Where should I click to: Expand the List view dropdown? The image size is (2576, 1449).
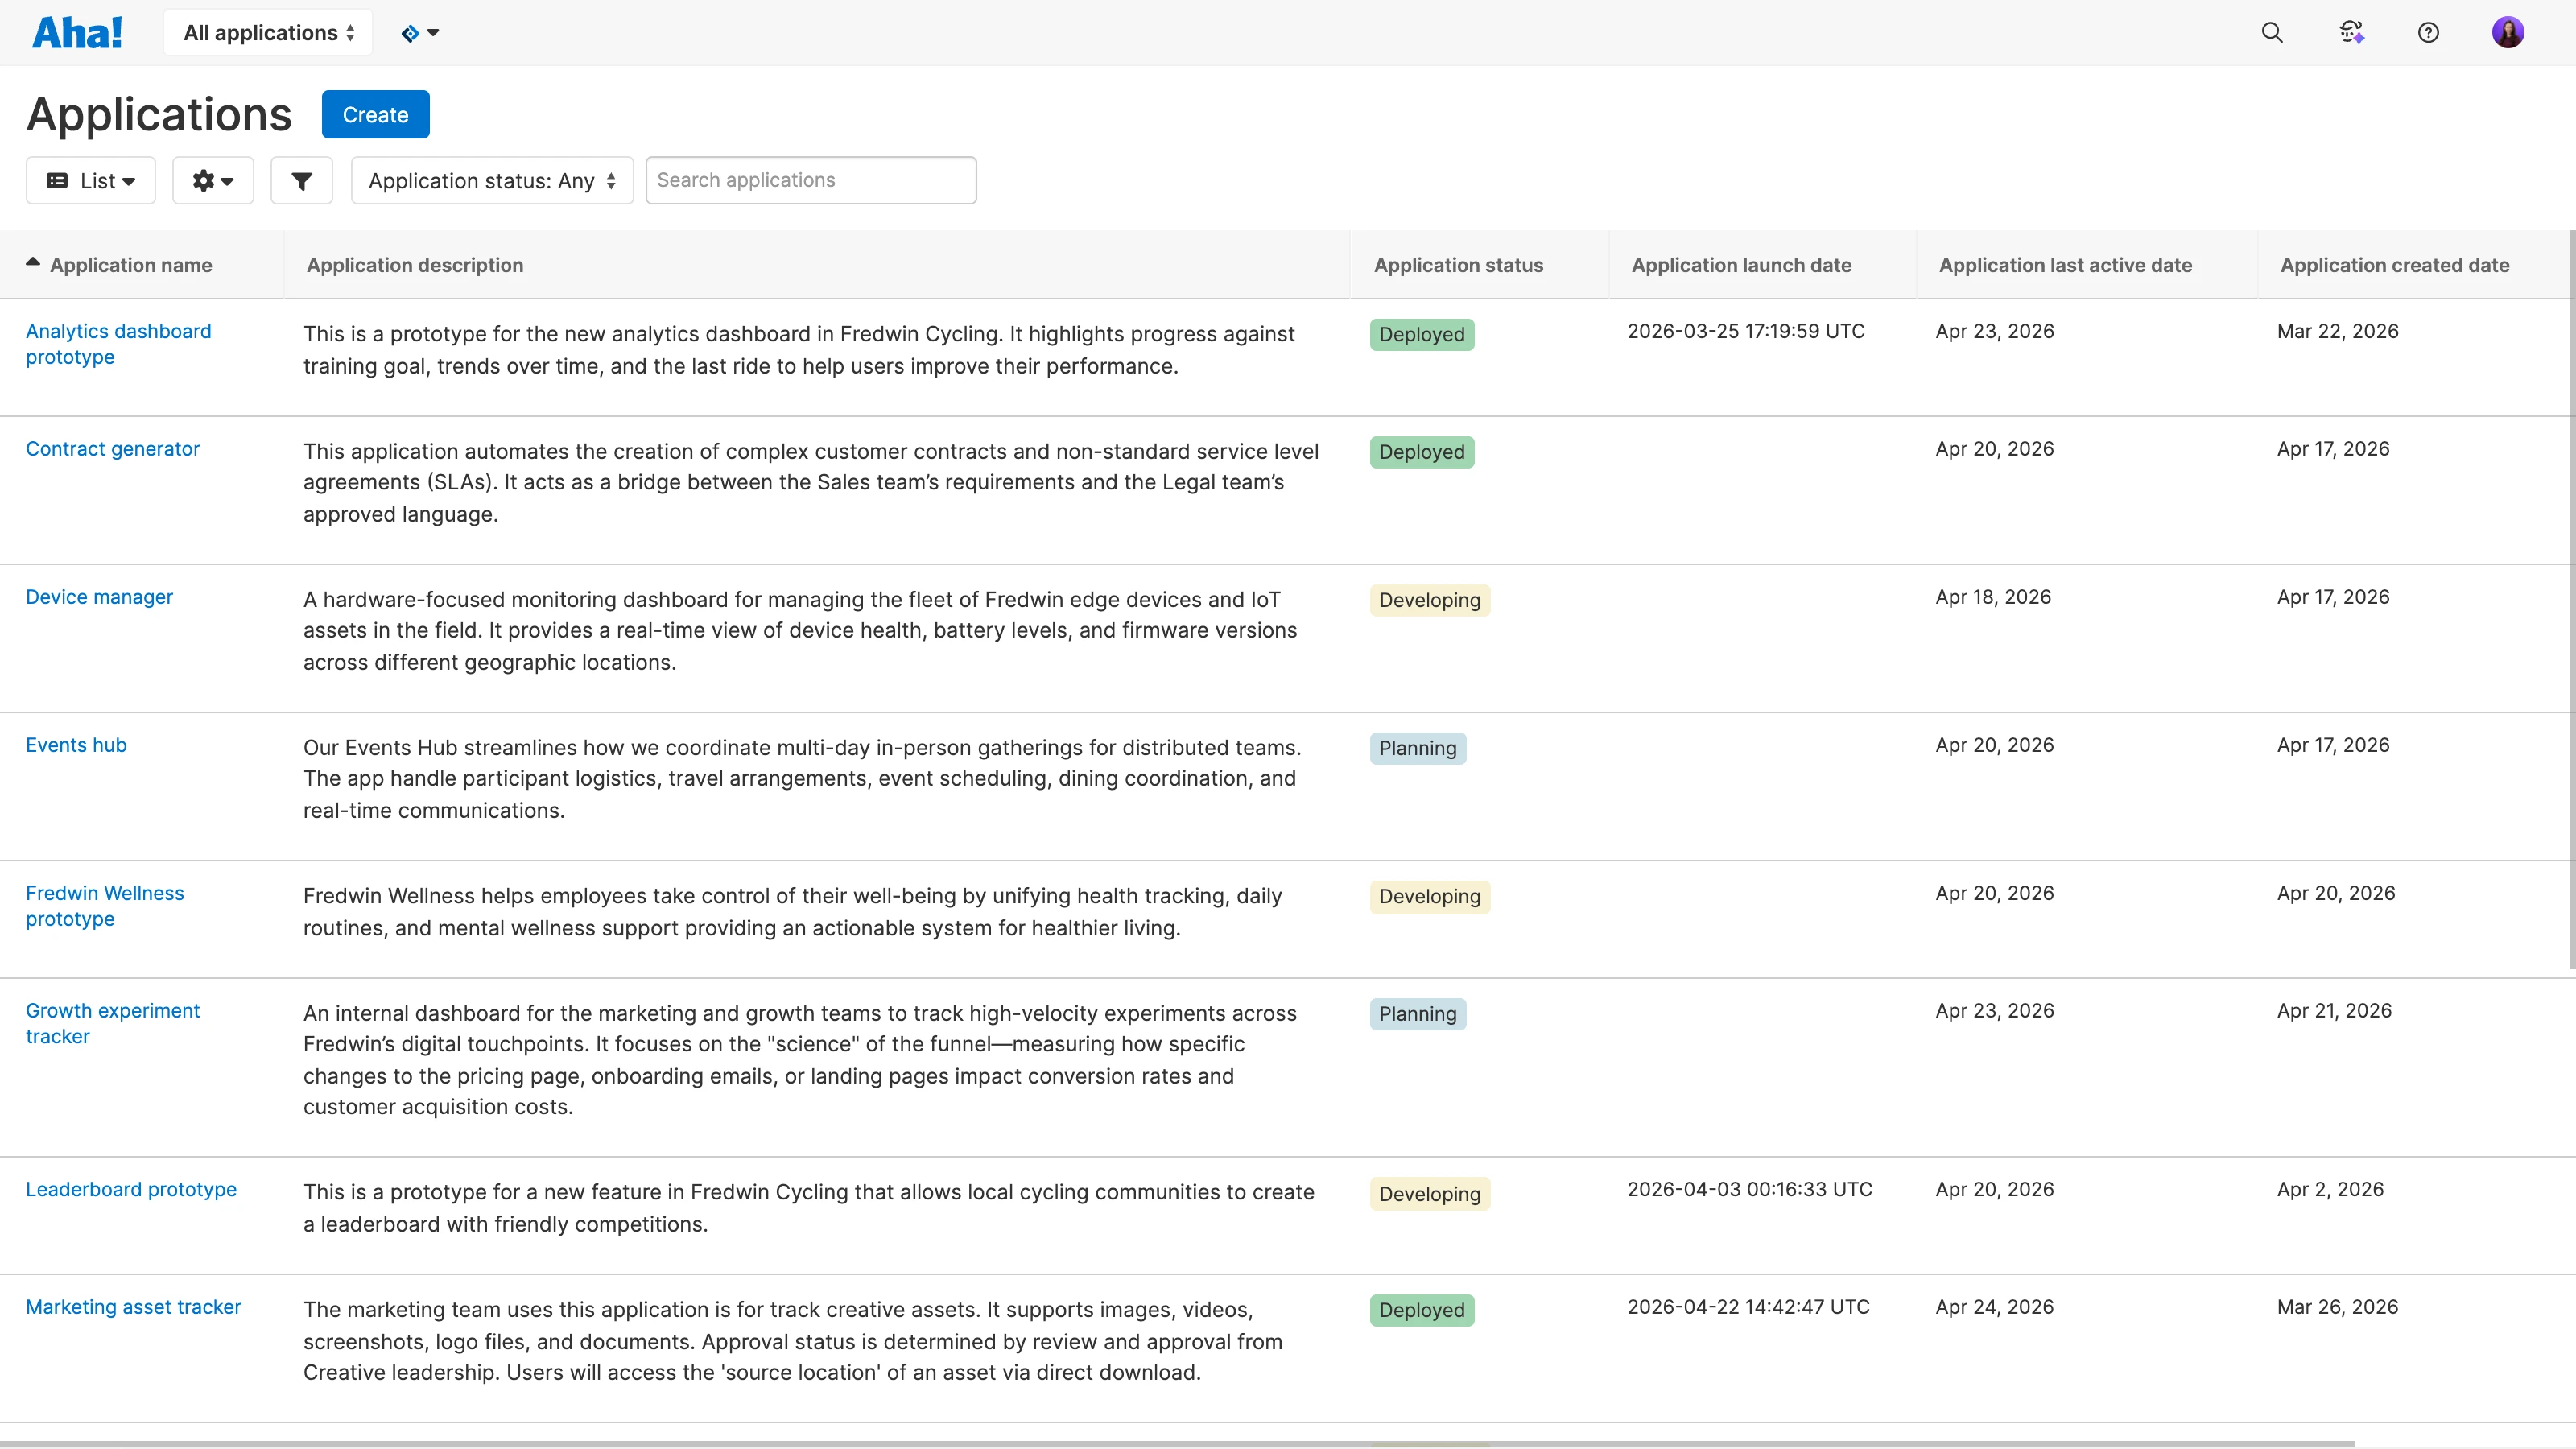[x=90, y=180]
